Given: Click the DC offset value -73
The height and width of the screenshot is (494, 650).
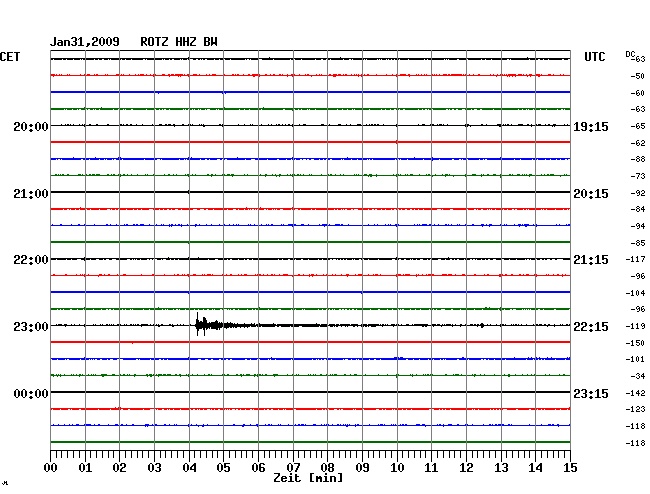Looking at the screenshot, I should 637,176.
